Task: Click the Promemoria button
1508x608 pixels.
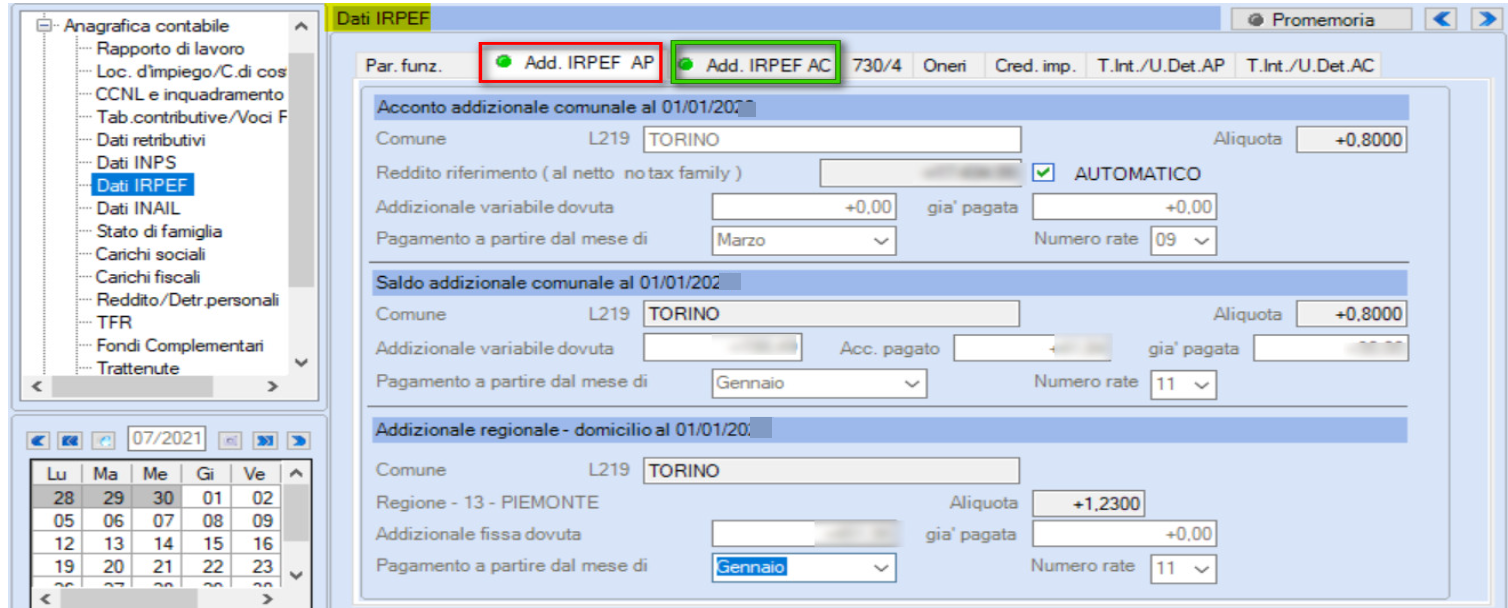Action: point(1323,20)
